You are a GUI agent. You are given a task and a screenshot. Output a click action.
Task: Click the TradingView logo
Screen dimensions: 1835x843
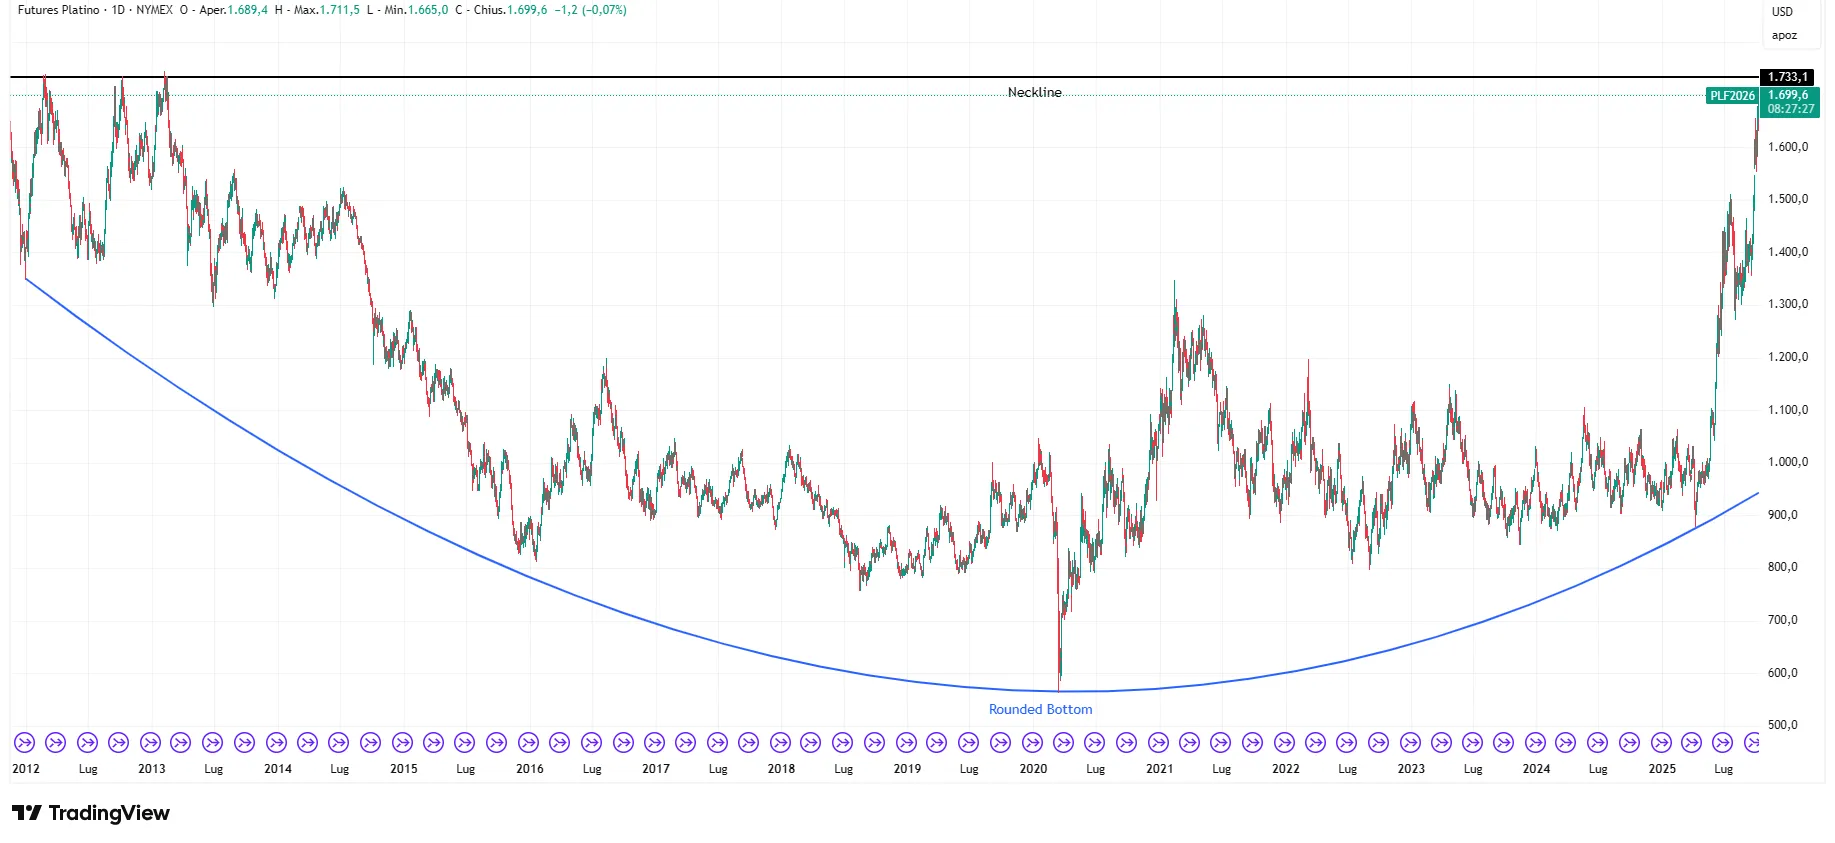91,813
